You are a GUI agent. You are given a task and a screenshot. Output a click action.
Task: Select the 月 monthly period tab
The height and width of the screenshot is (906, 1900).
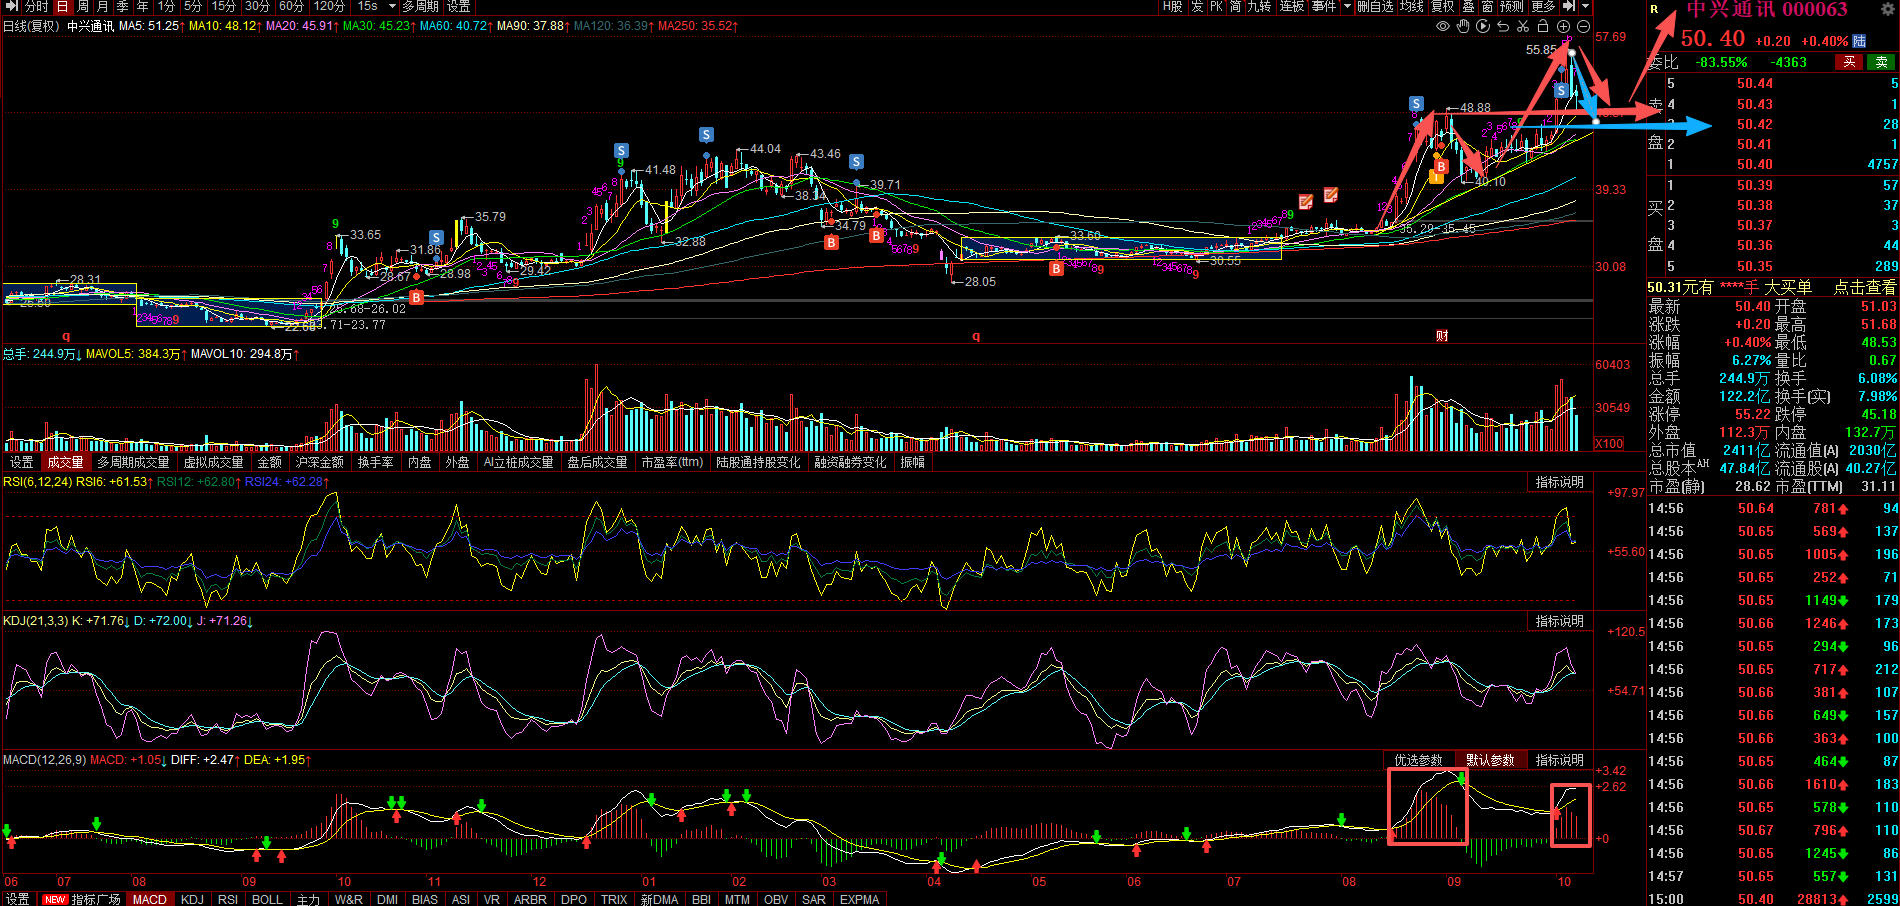coord(102,6)
